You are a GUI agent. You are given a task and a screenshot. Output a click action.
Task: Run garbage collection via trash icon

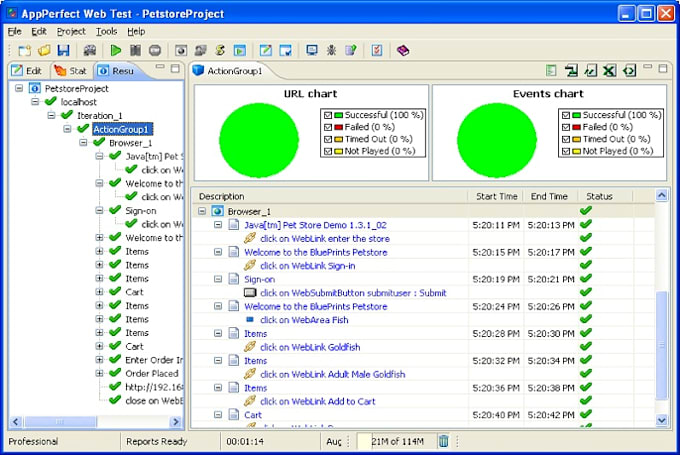(x=443, y=441)
